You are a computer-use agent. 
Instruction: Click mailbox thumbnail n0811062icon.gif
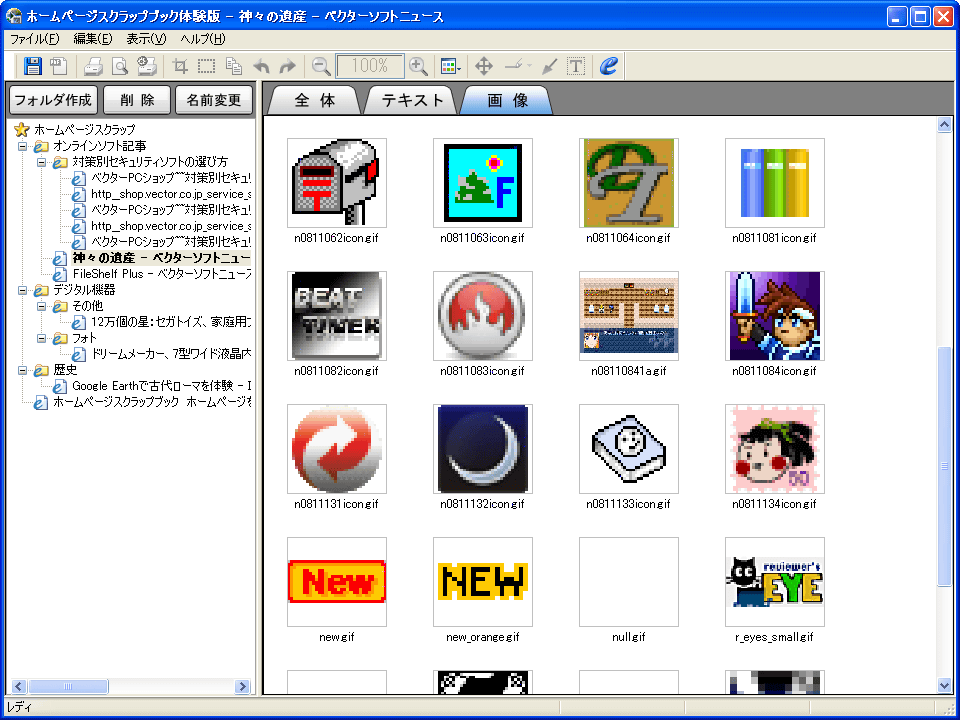[x=337, y=182]
